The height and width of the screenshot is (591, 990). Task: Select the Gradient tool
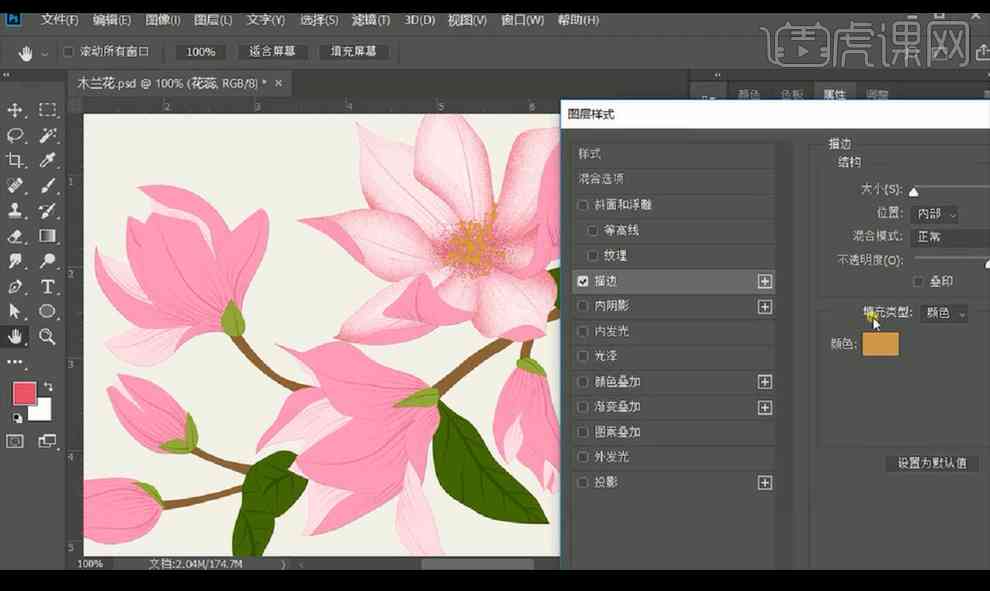47,236
